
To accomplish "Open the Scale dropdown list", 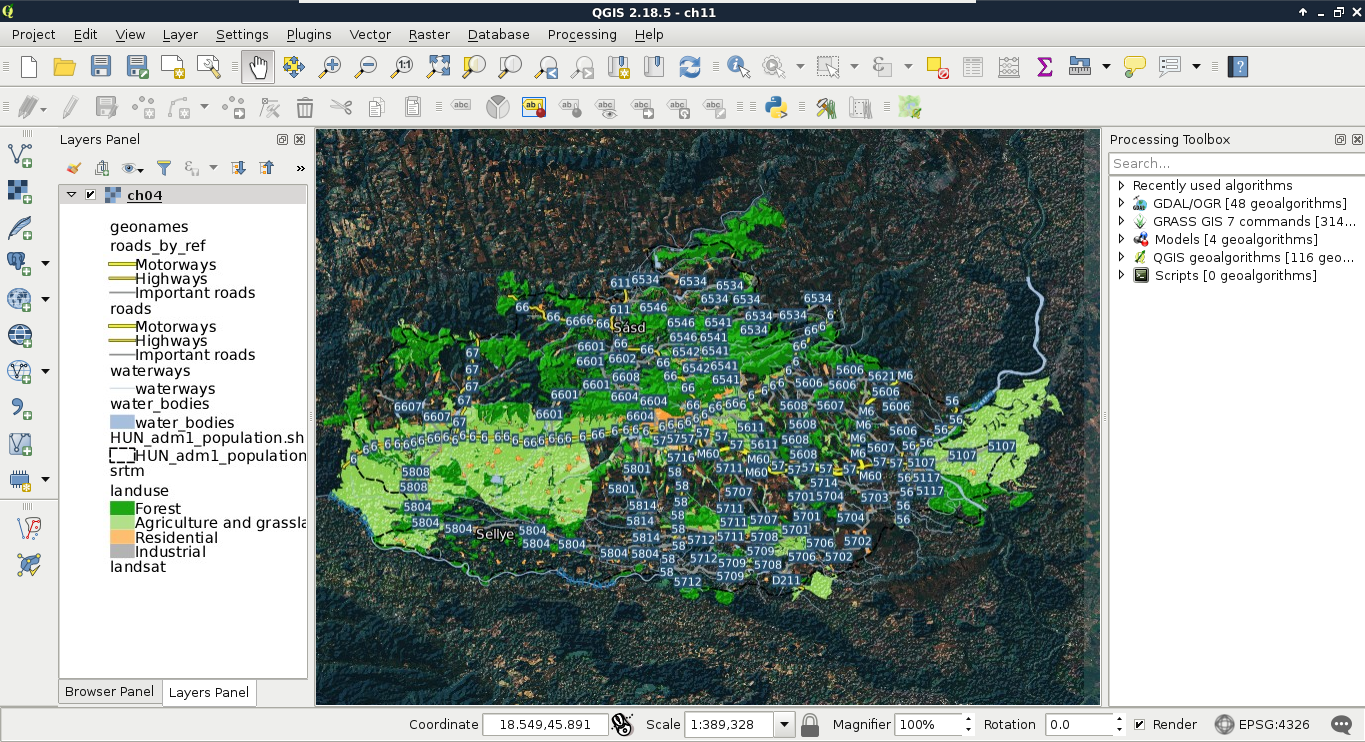I will tap(784, 724).
